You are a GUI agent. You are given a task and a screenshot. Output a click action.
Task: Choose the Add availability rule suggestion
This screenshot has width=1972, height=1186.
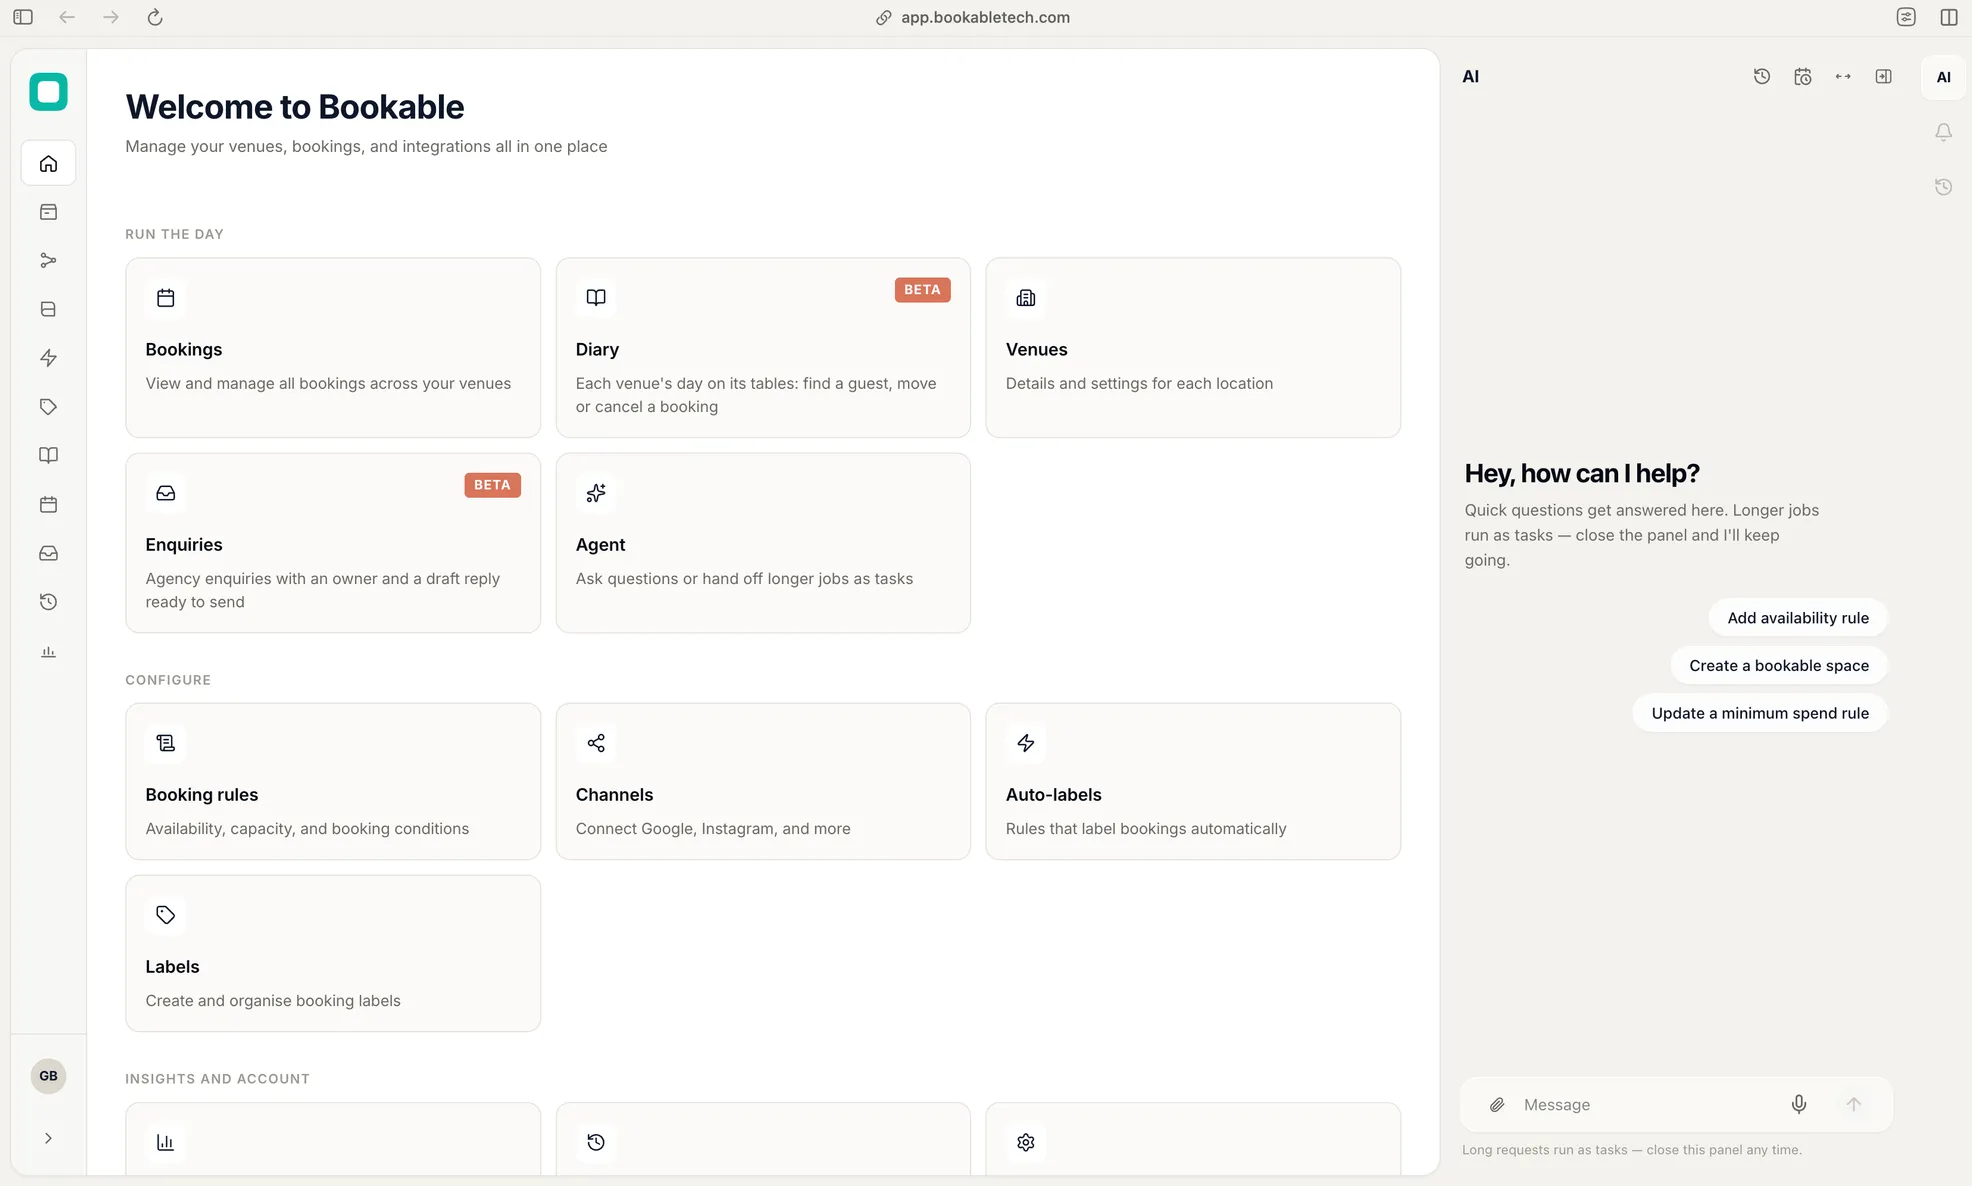point(1798,618)
